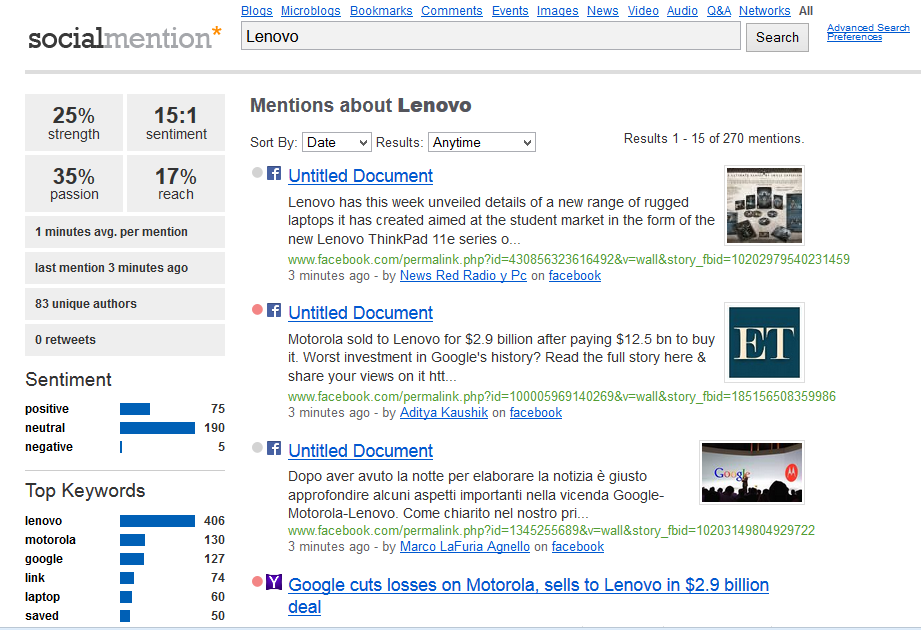Switch to the News category
This screenshot has width=921, height=630.
[603, 11]
